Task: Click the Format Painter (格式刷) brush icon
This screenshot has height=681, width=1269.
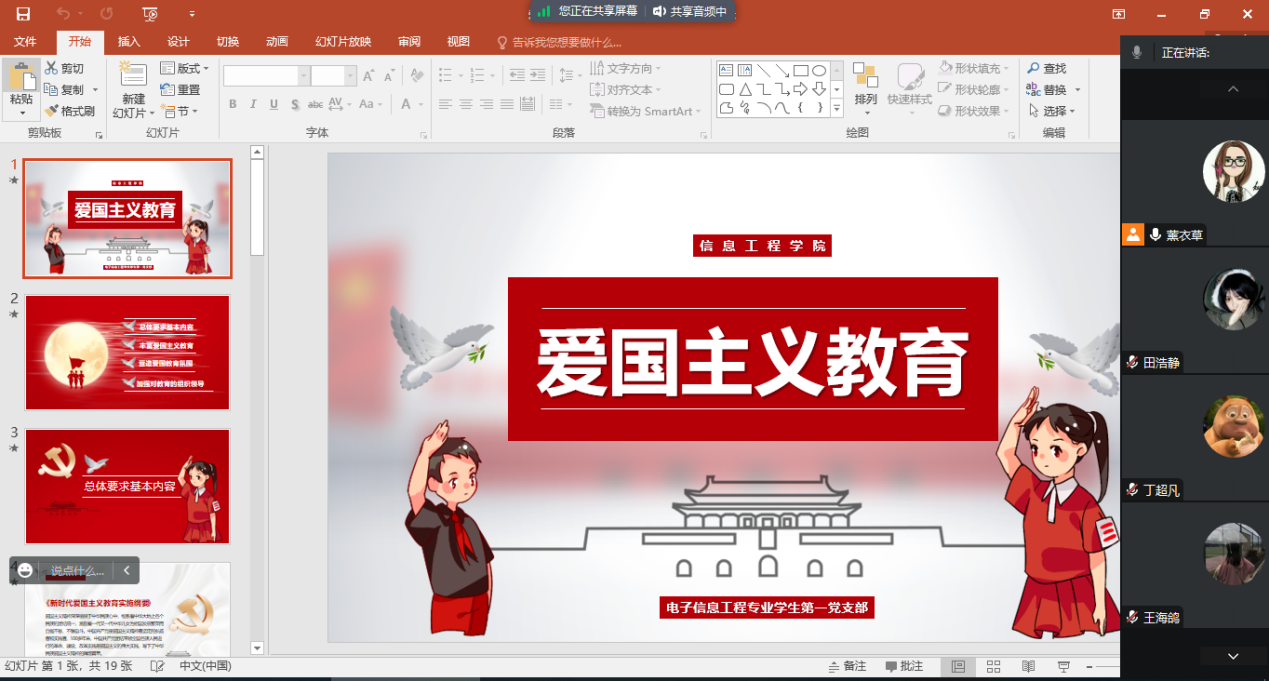Action: click(x=52, y=111)
